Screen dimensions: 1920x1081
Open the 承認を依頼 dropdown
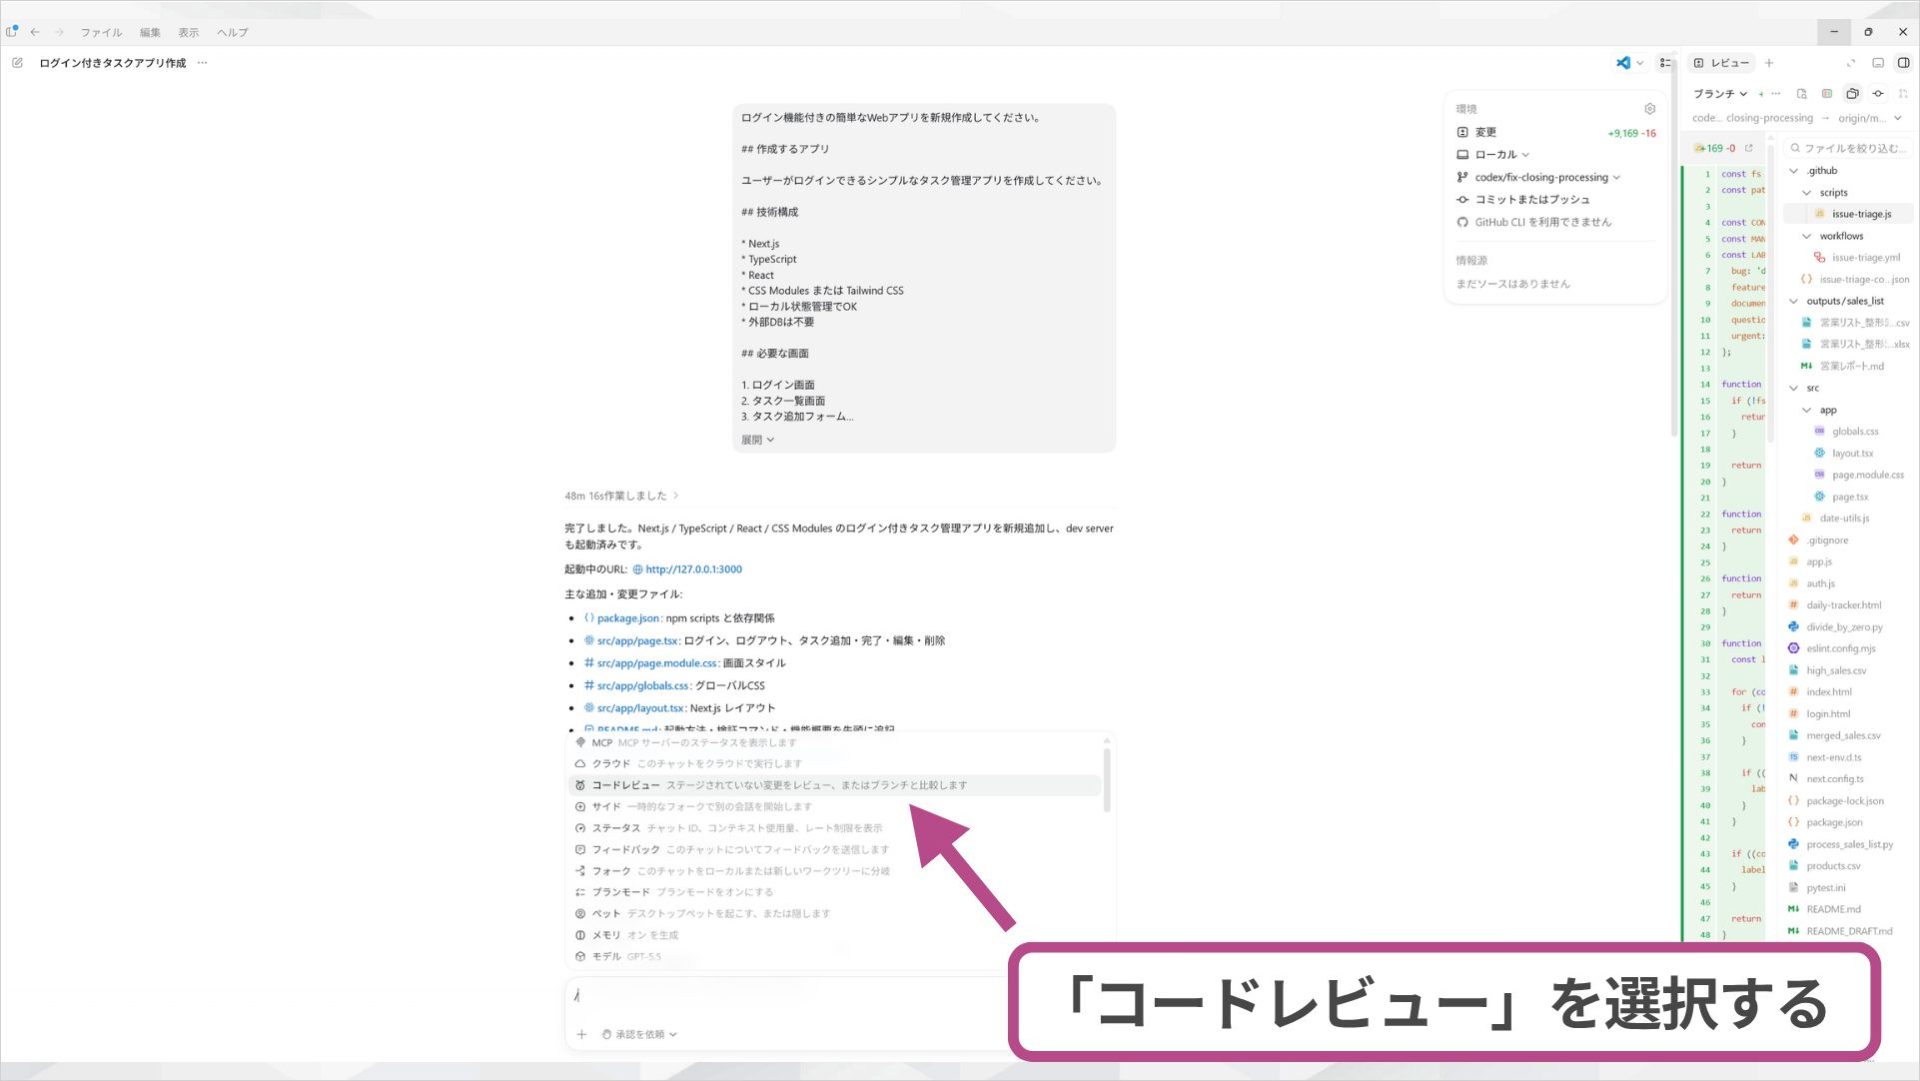click(640, 1035)
